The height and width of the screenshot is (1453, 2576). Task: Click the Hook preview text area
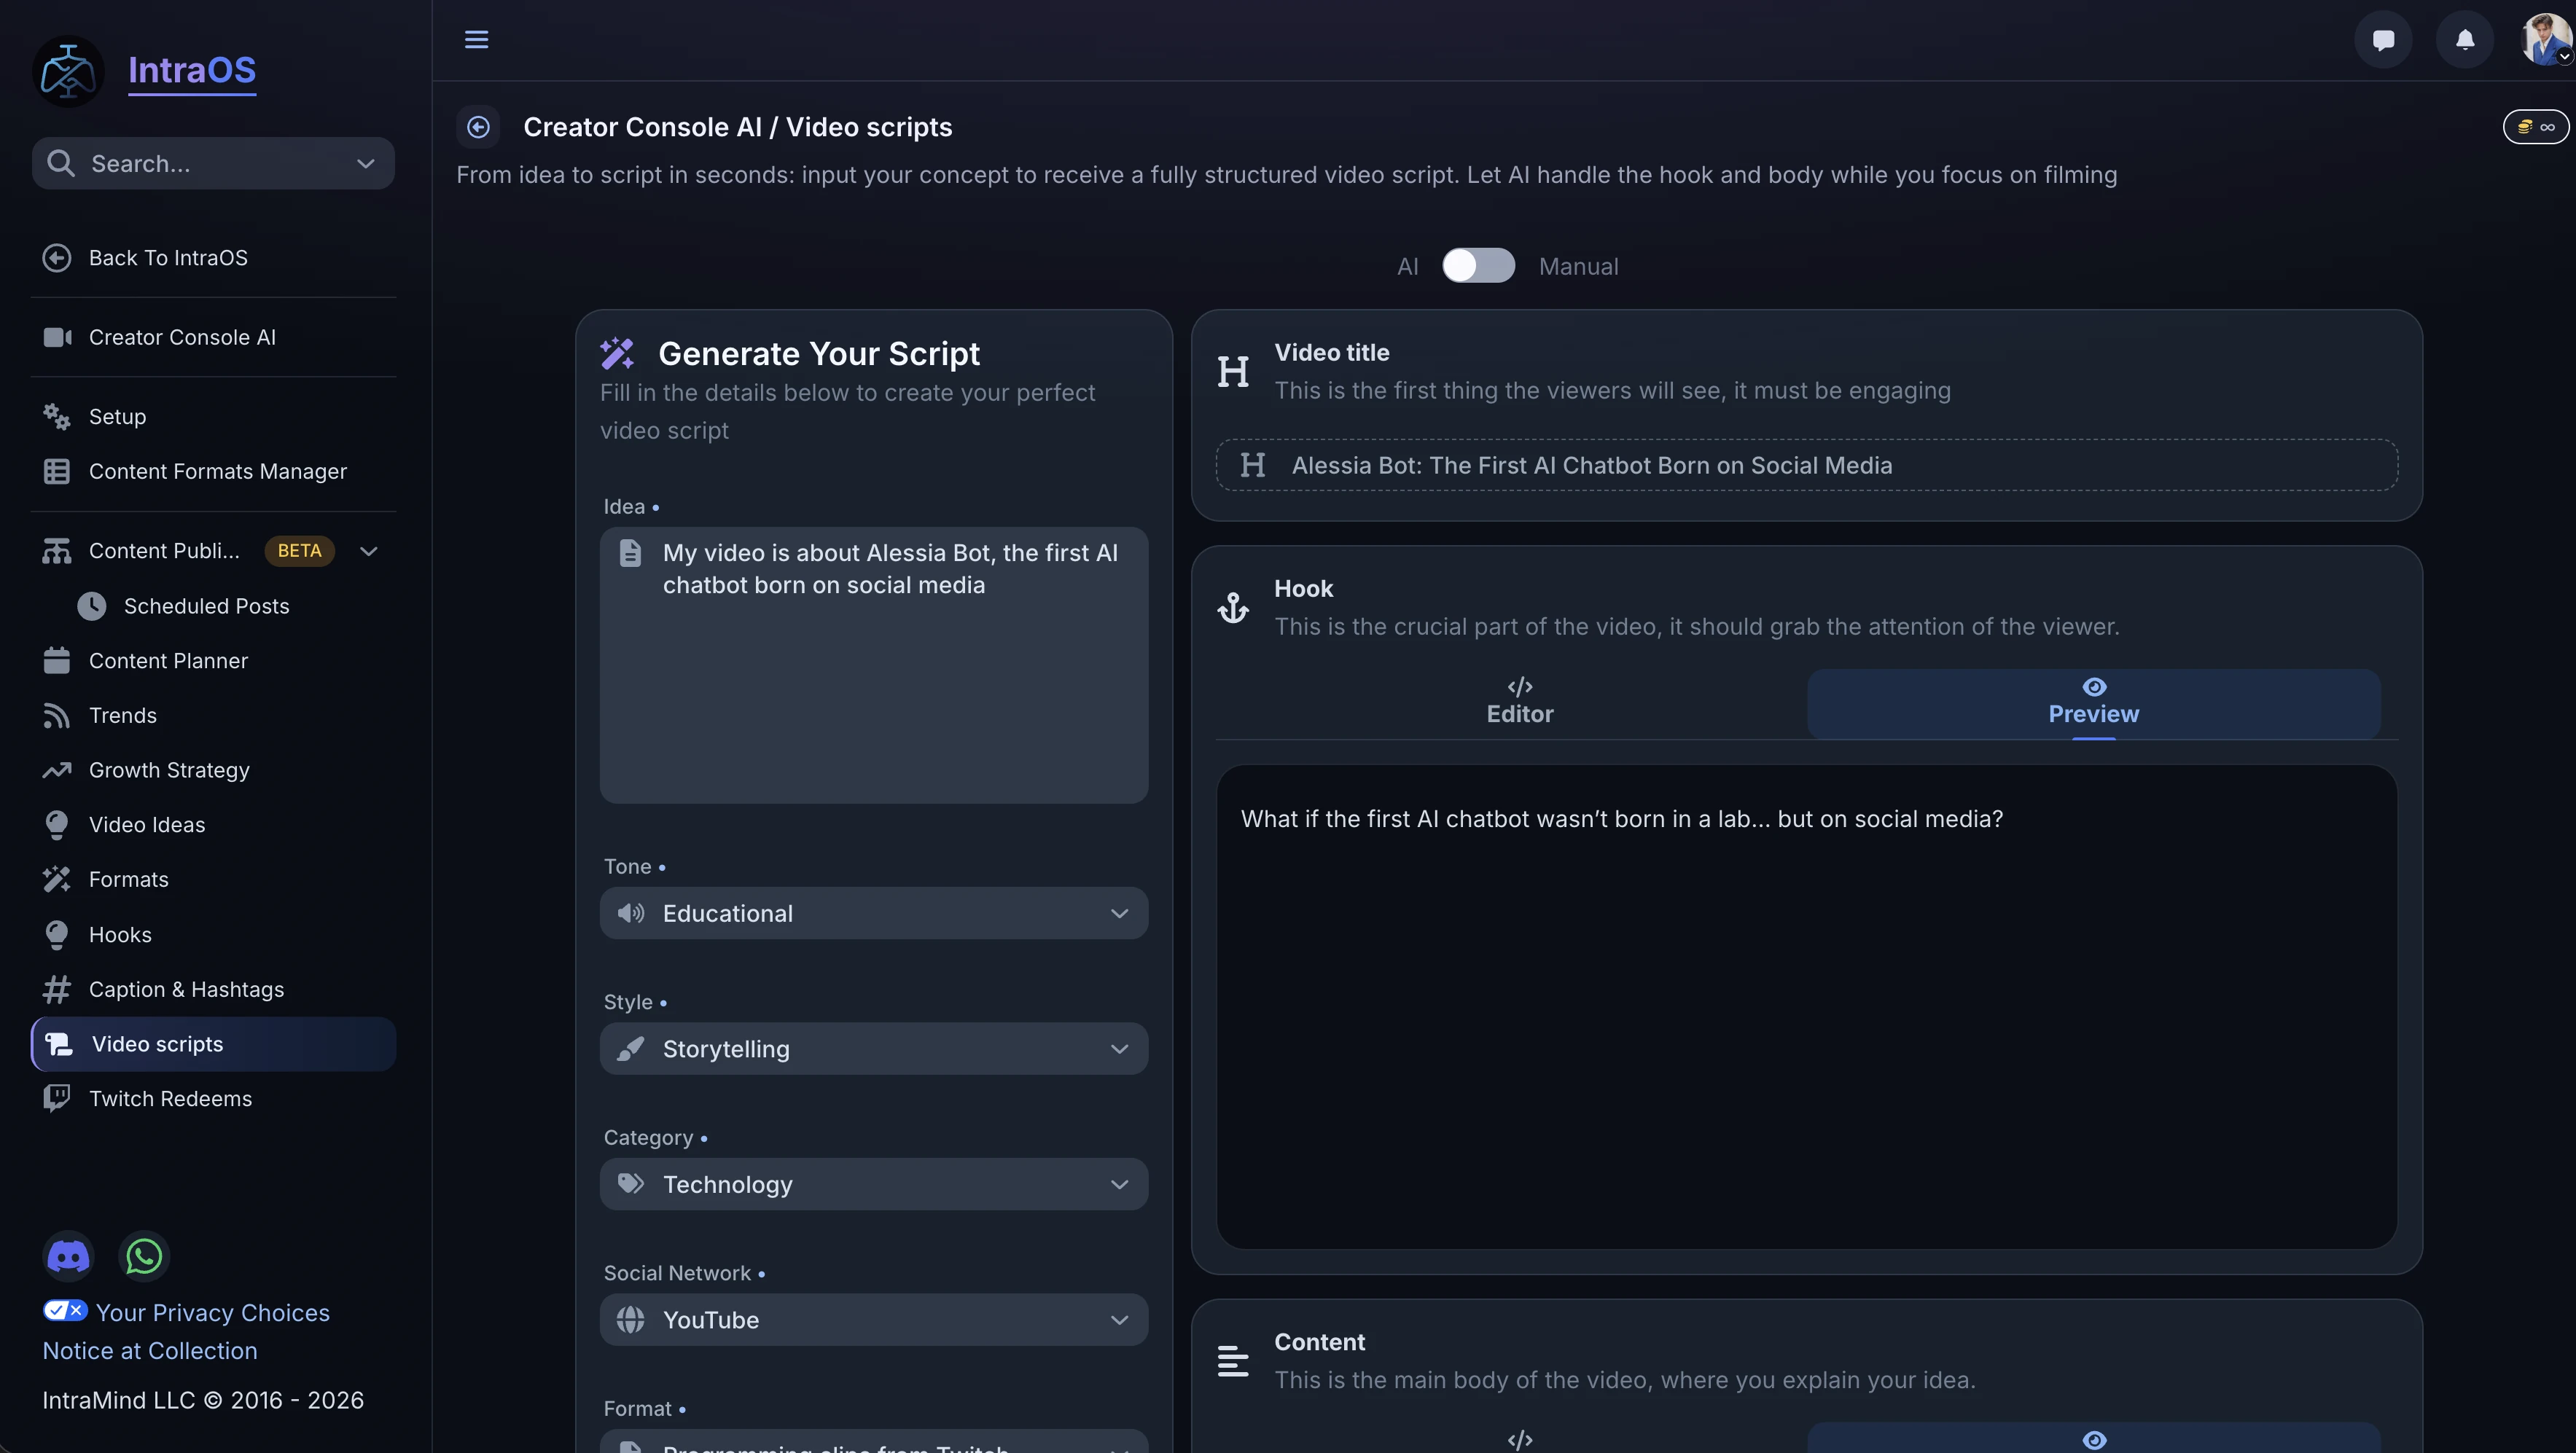[1806, 1006]
